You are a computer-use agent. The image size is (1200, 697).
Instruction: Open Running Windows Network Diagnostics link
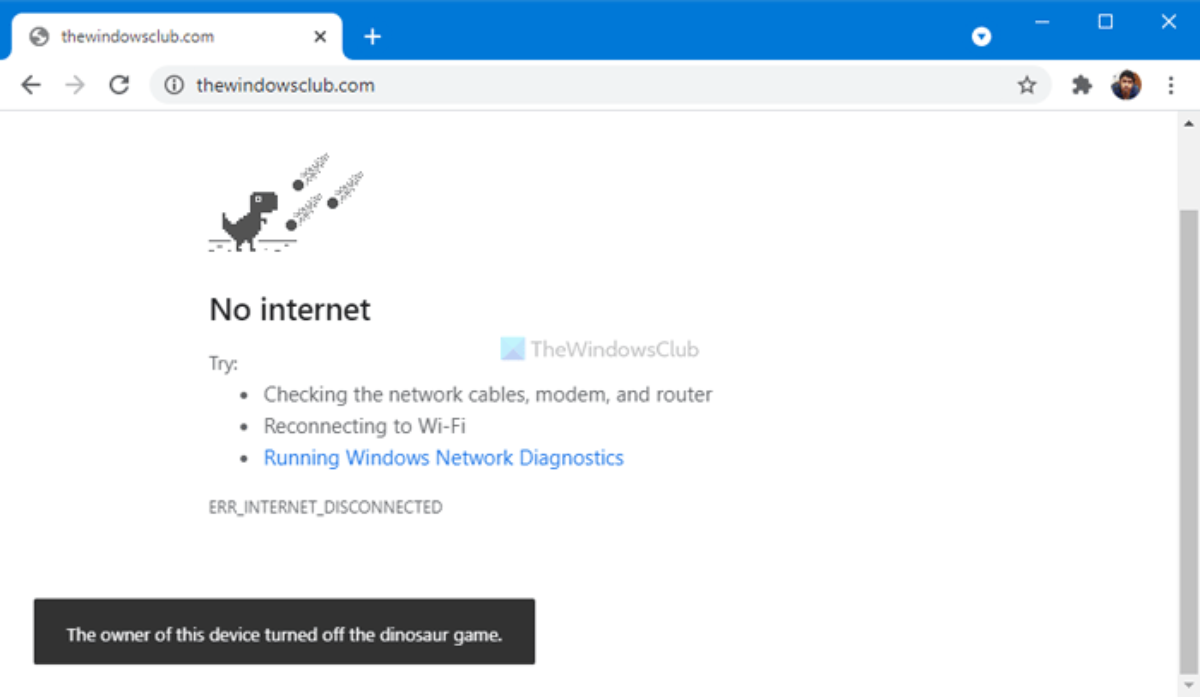coord(444,458)
